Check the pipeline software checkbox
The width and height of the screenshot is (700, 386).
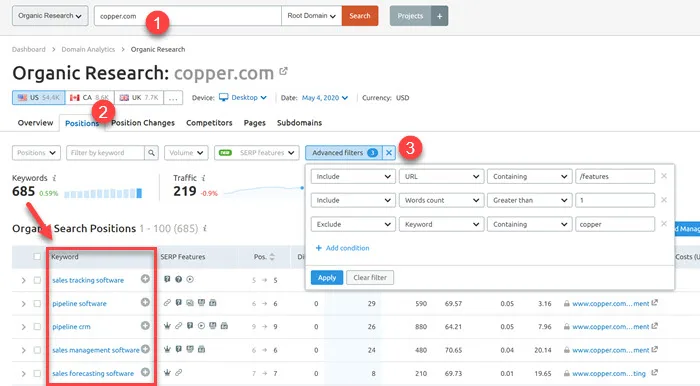coord(37,303)
